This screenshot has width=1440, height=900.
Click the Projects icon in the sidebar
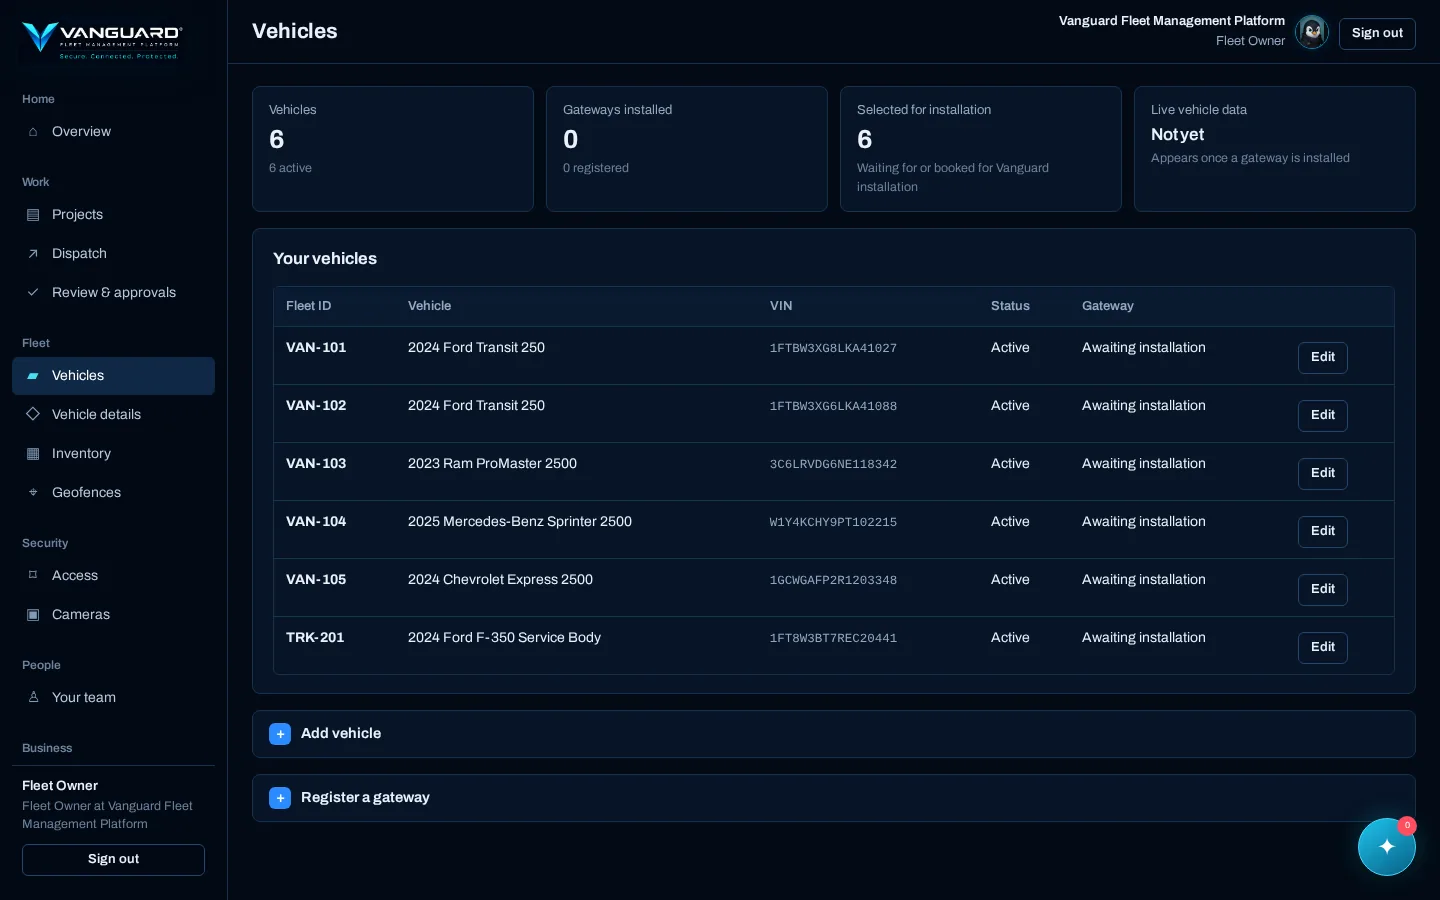[x=33, y=215]
